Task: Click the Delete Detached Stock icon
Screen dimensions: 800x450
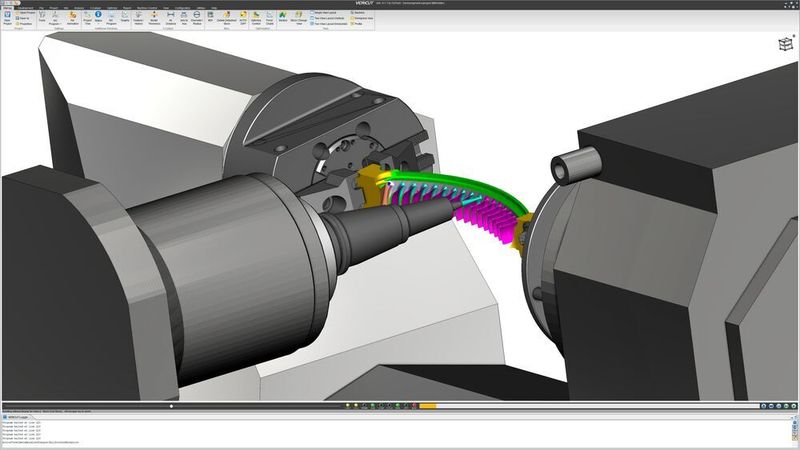Action: [x=227, y=18]
